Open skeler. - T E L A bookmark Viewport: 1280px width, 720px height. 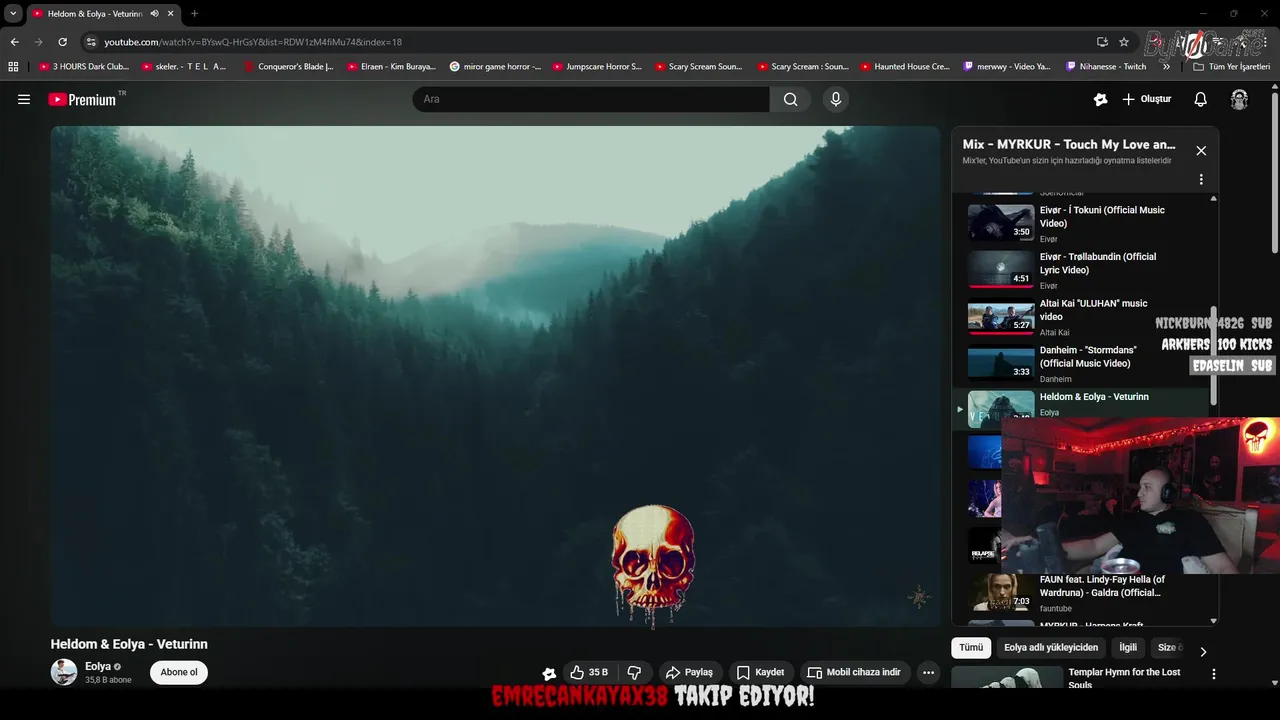[x=184, y=67]
